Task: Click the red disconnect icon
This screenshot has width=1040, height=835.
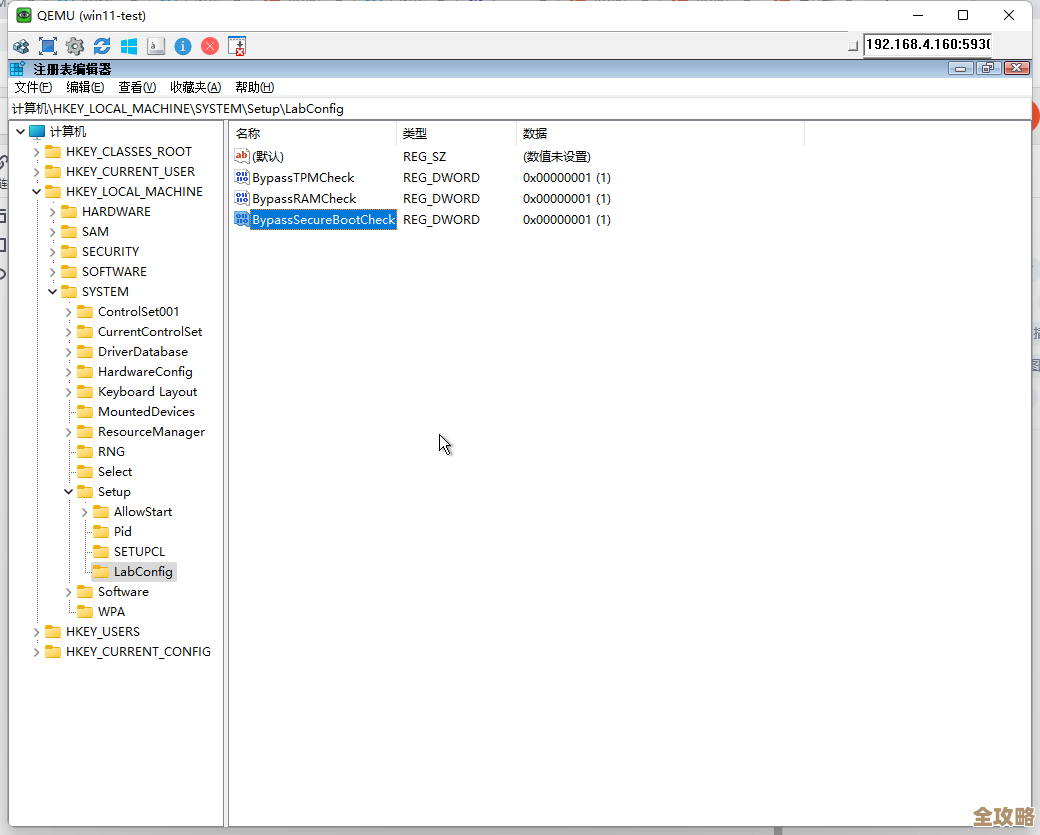Action: (x=210, y=46)
